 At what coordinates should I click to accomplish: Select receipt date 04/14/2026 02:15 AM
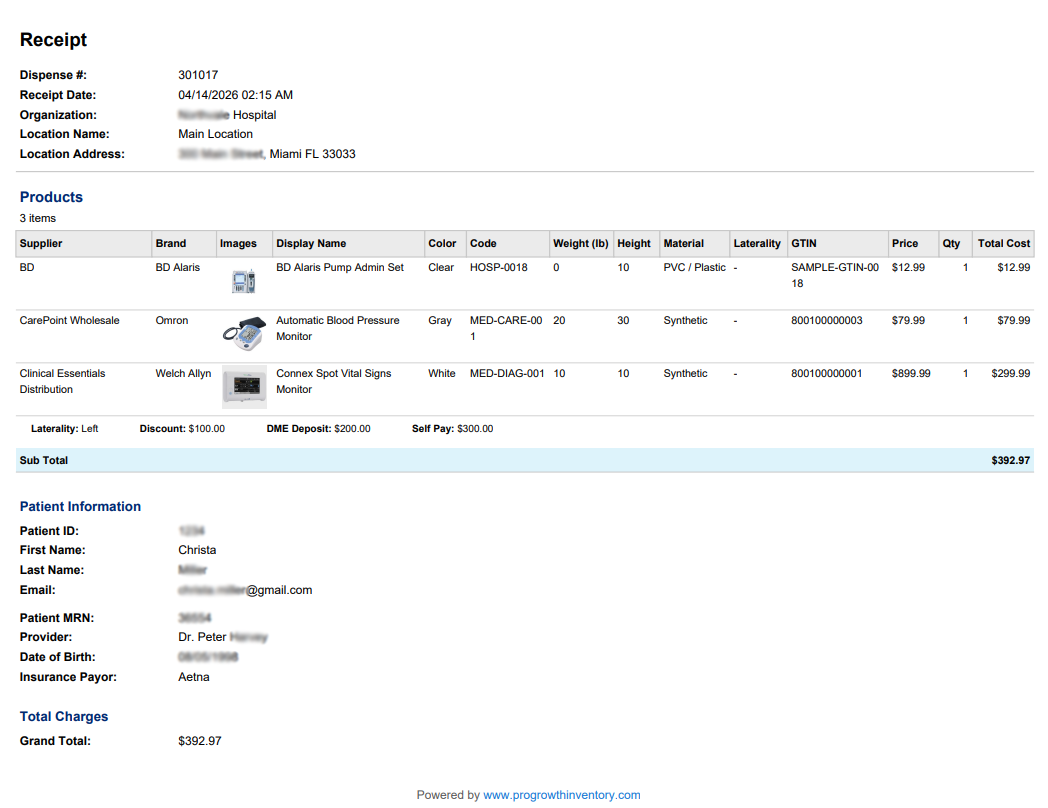[235, 95]
